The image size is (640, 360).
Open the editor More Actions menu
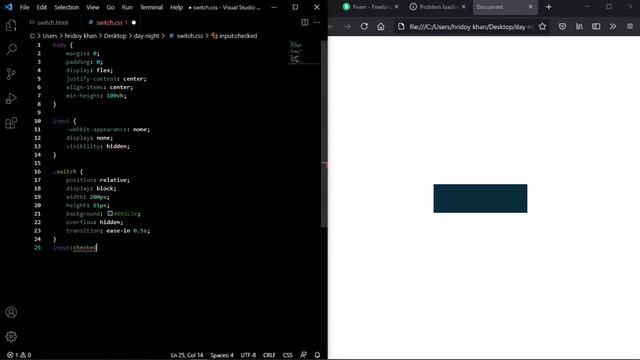click(x=317, y=22)
